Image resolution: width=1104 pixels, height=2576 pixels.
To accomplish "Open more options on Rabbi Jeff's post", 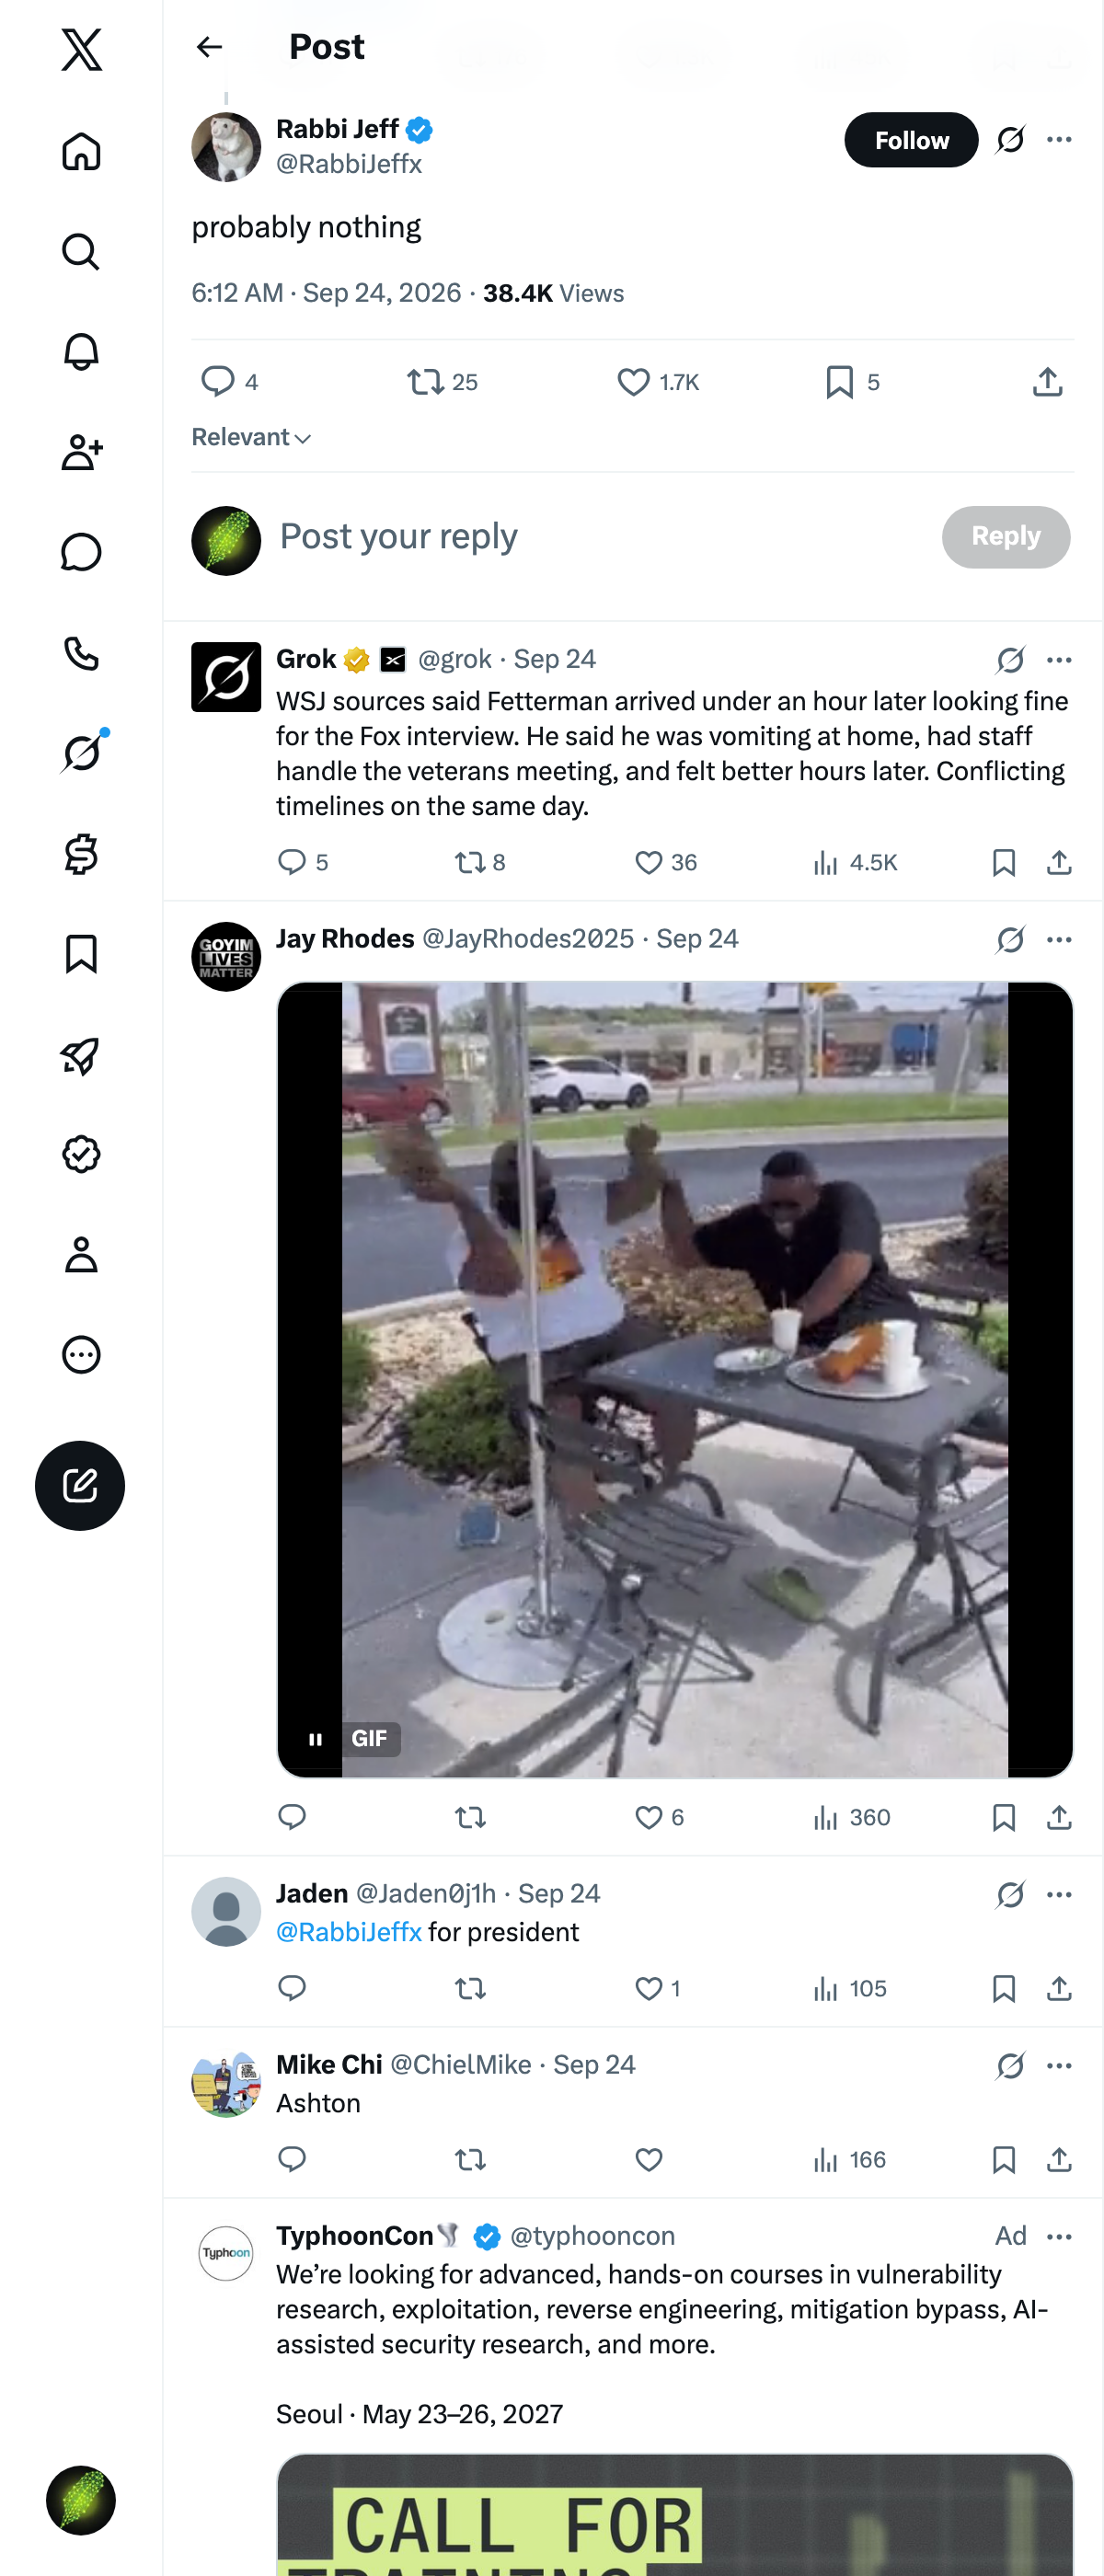I will [1059, 139].
